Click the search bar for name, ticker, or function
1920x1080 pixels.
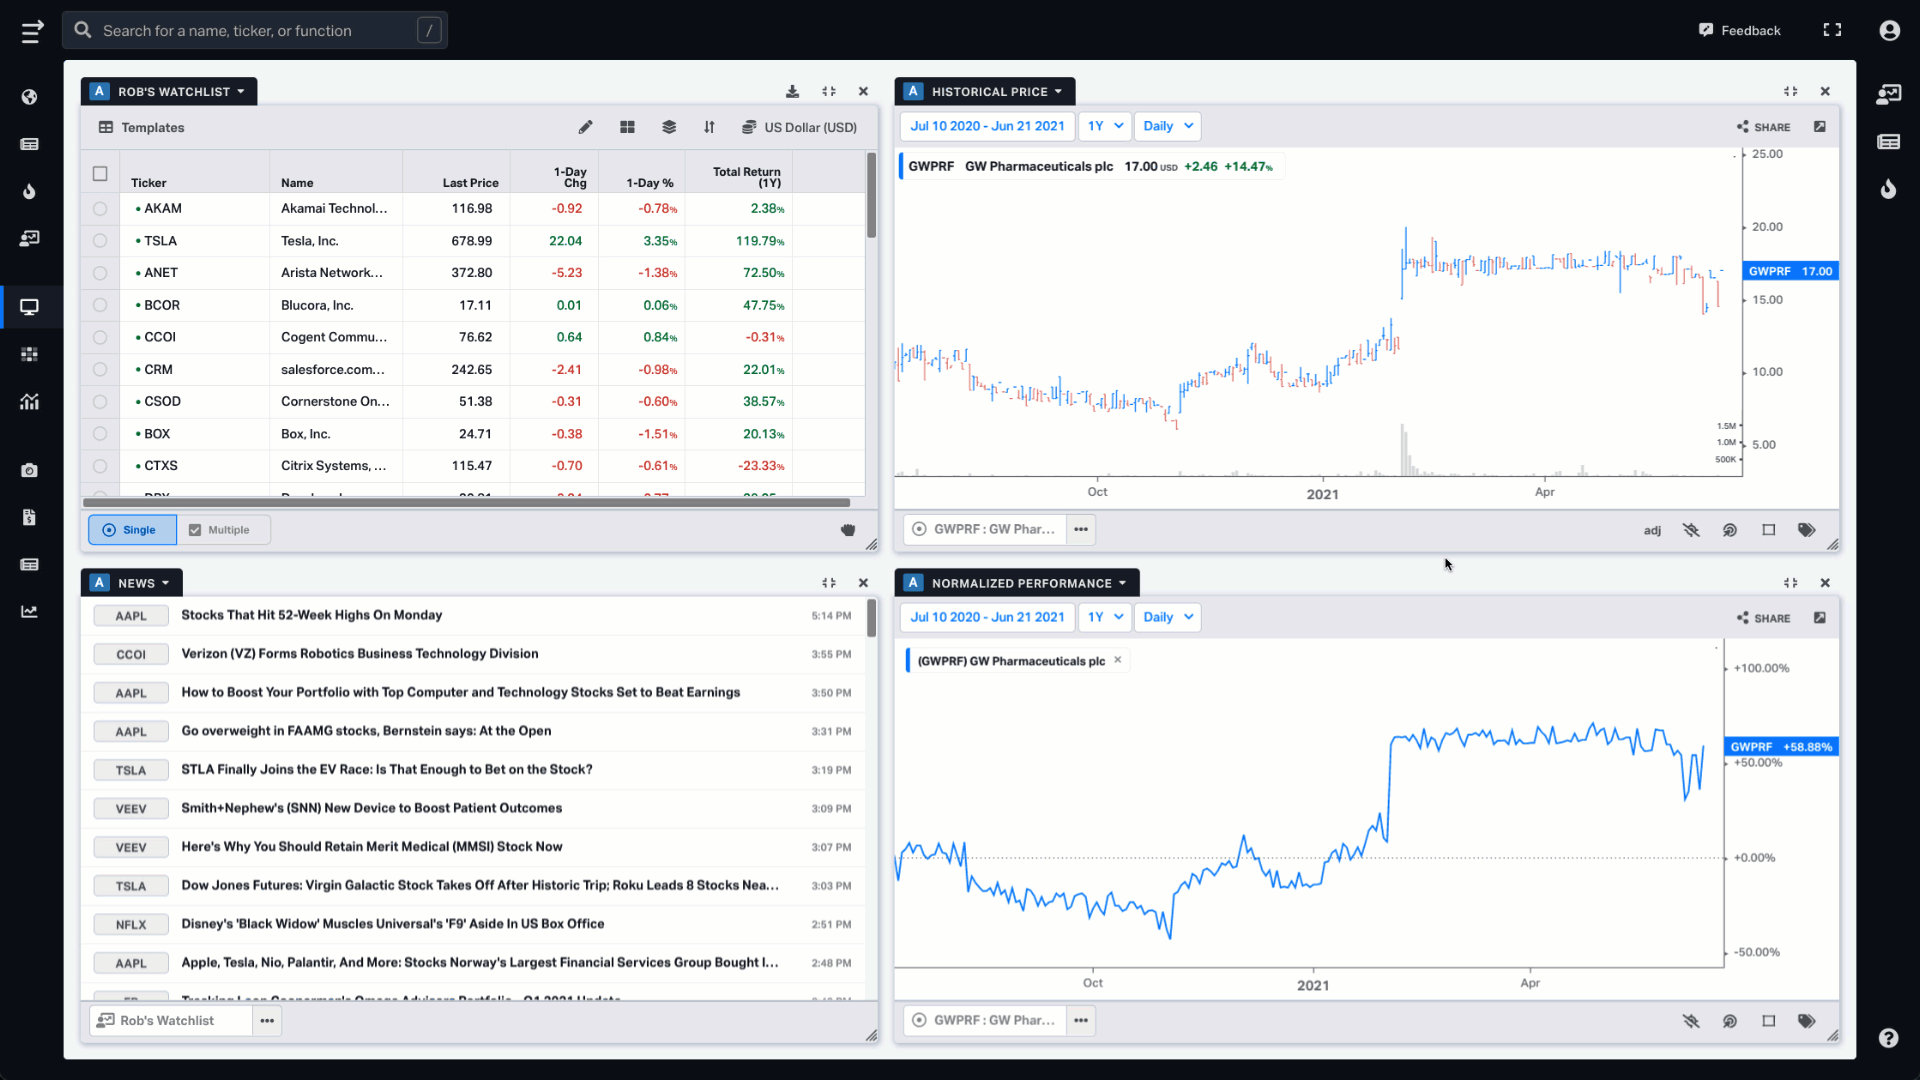click(255, 31)
